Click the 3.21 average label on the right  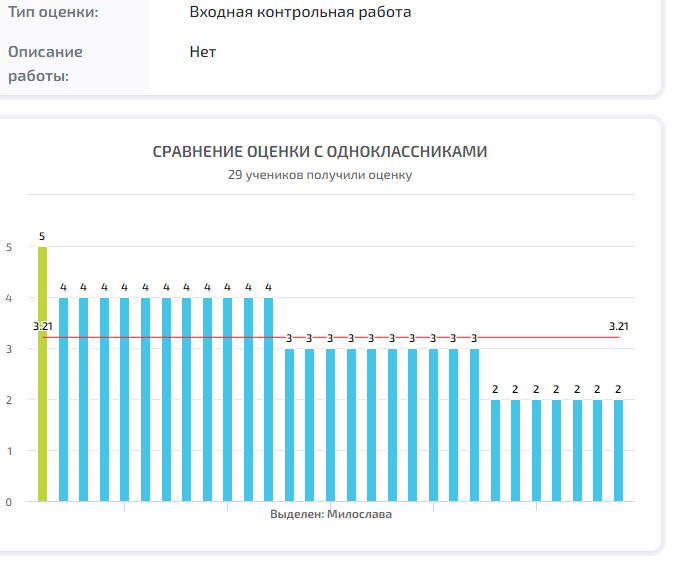click(620, 326)
